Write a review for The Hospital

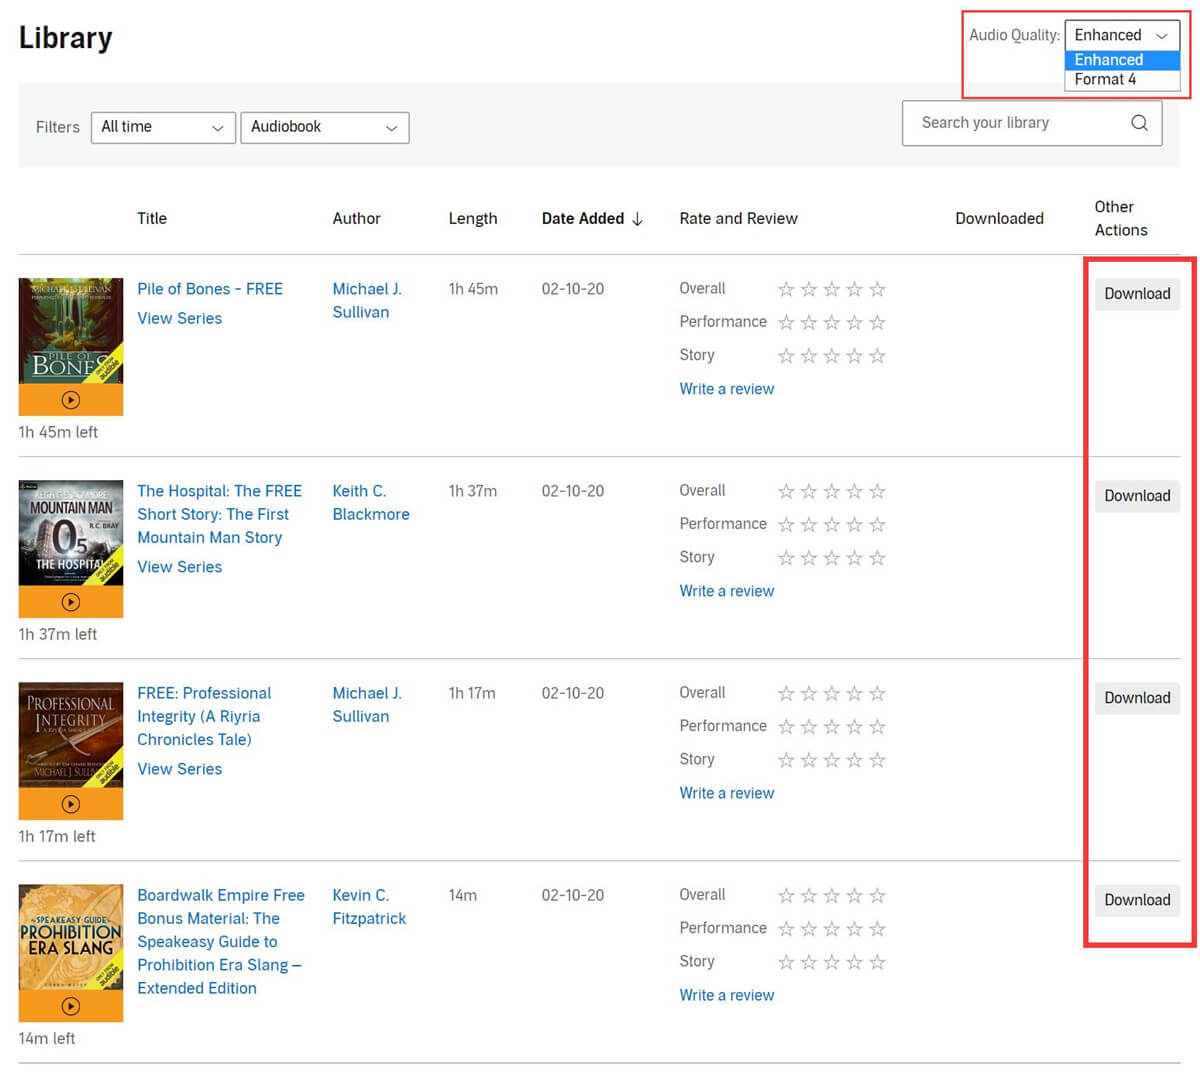pyautogui.click(x=726, y=590)
